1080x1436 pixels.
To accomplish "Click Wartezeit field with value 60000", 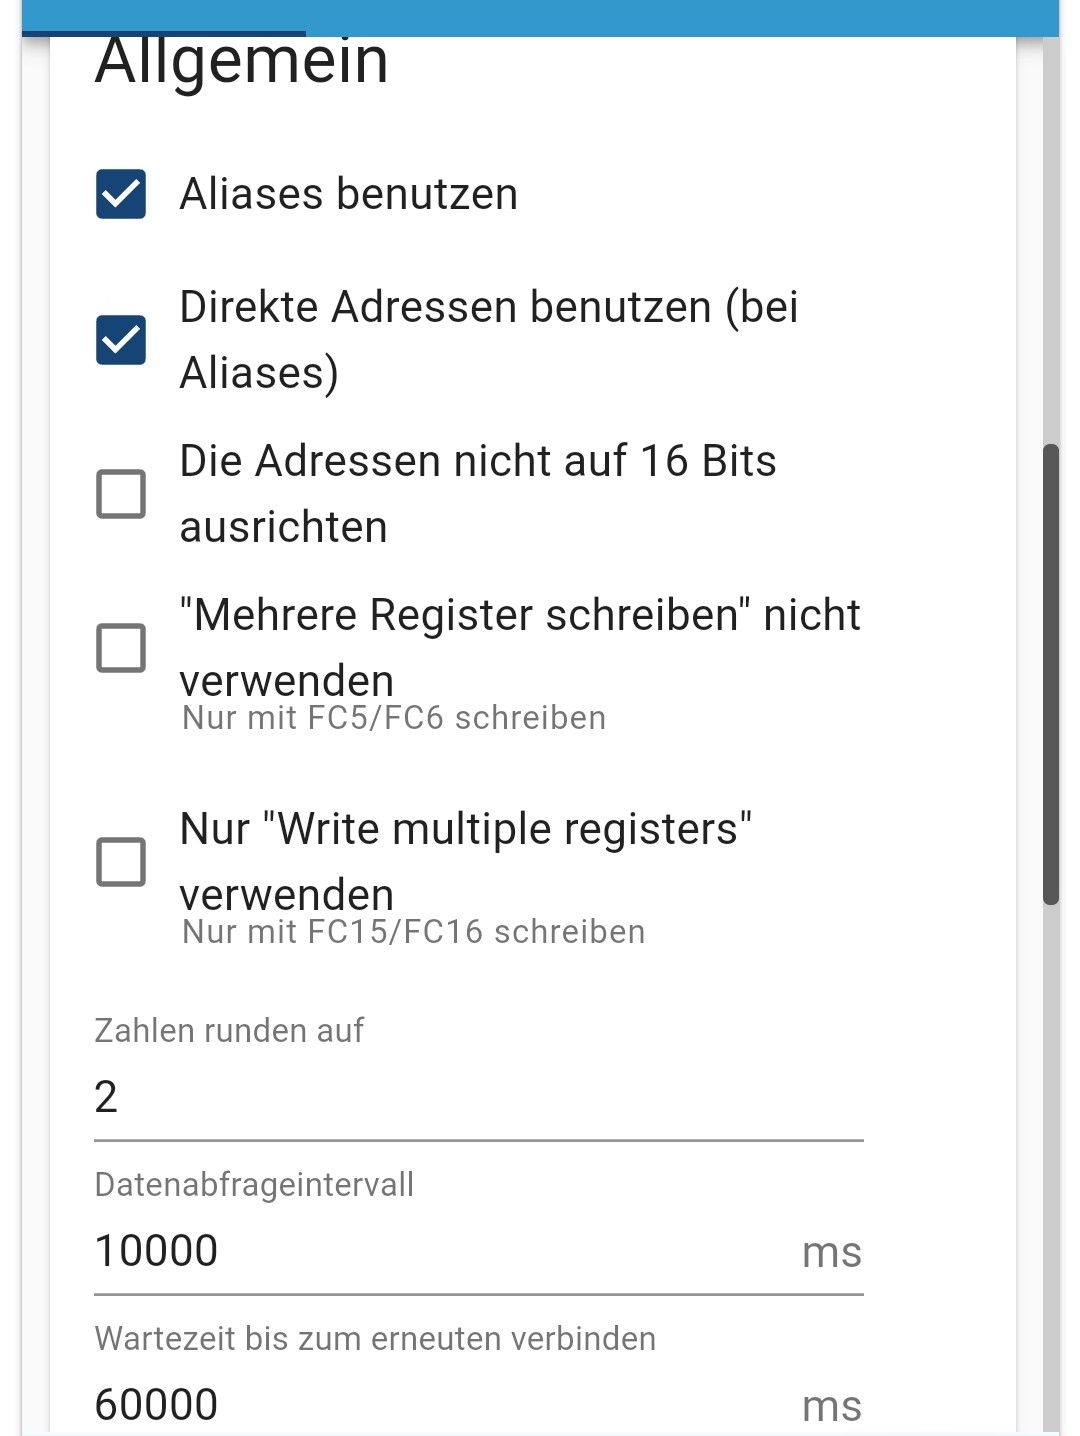I will 440,1405.
